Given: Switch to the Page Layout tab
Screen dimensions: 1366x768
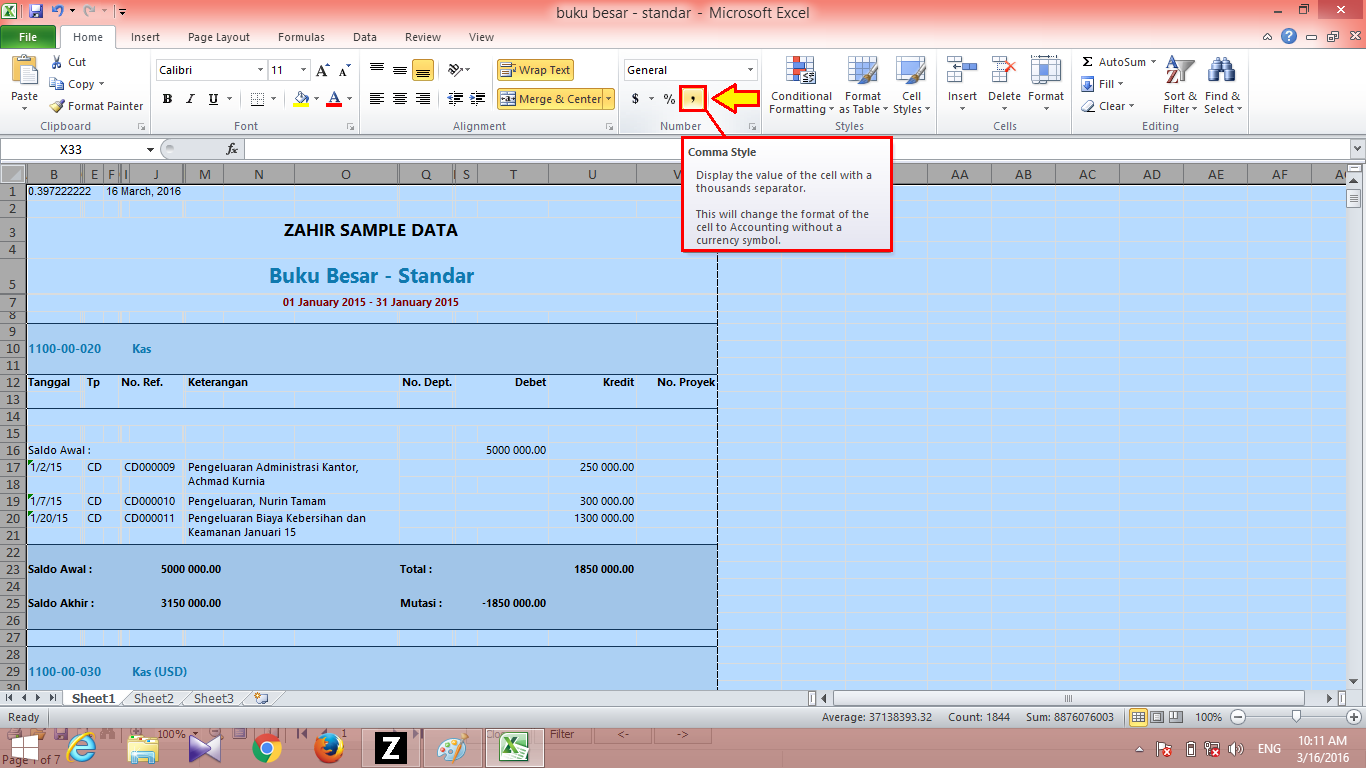Looking at the screenshot, I should click(x=219, y=37).
